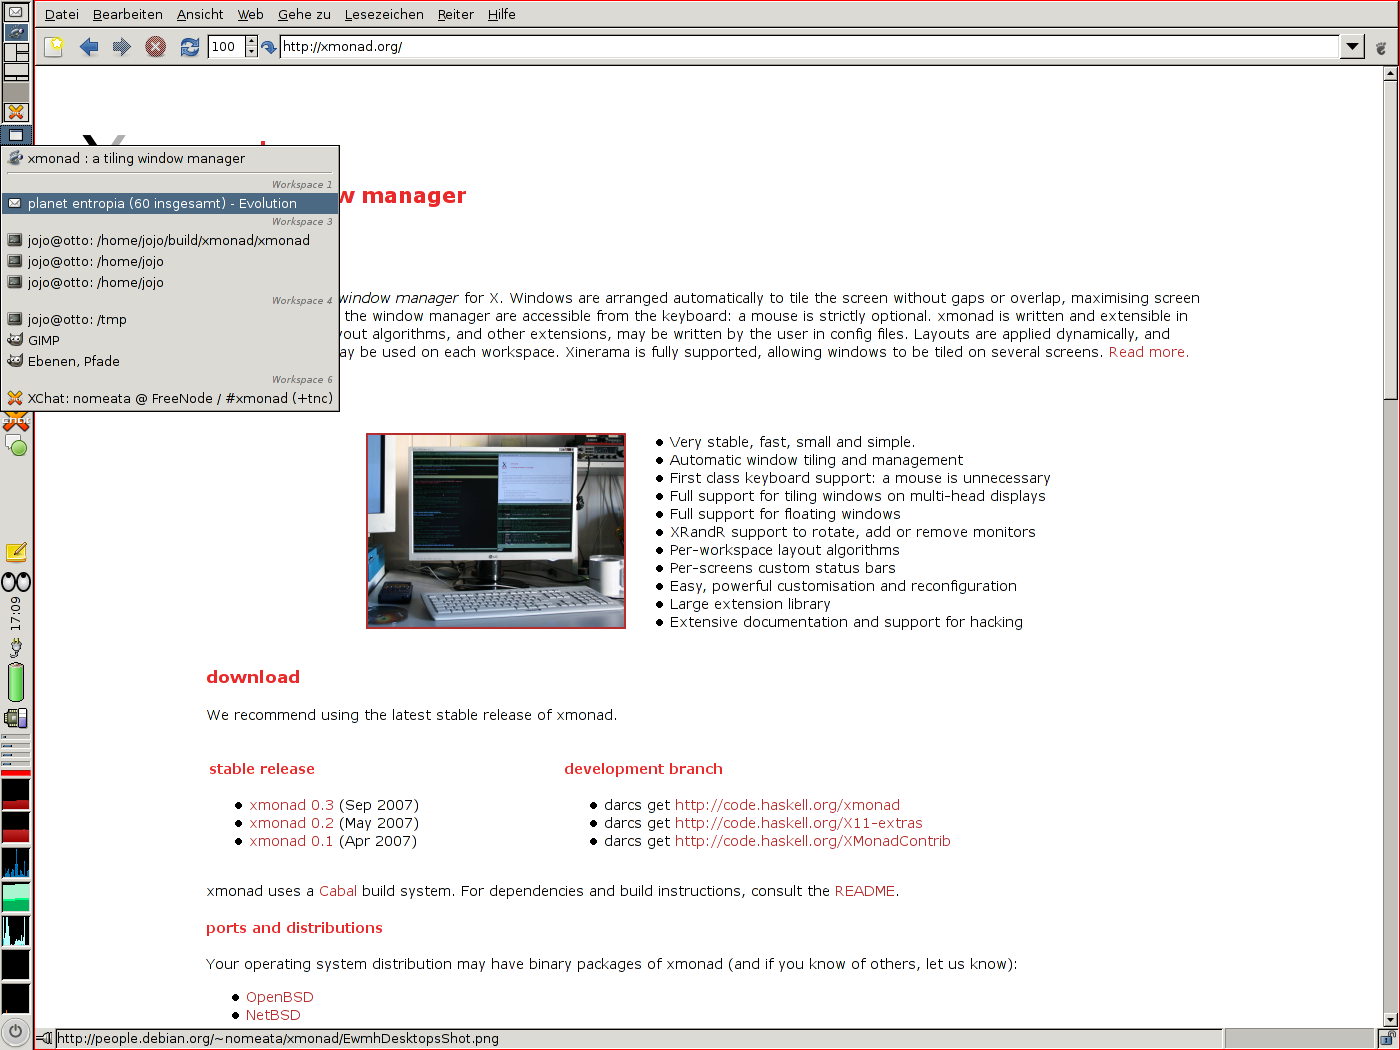Switch to mail workspace in the pager

click(16, 13)
